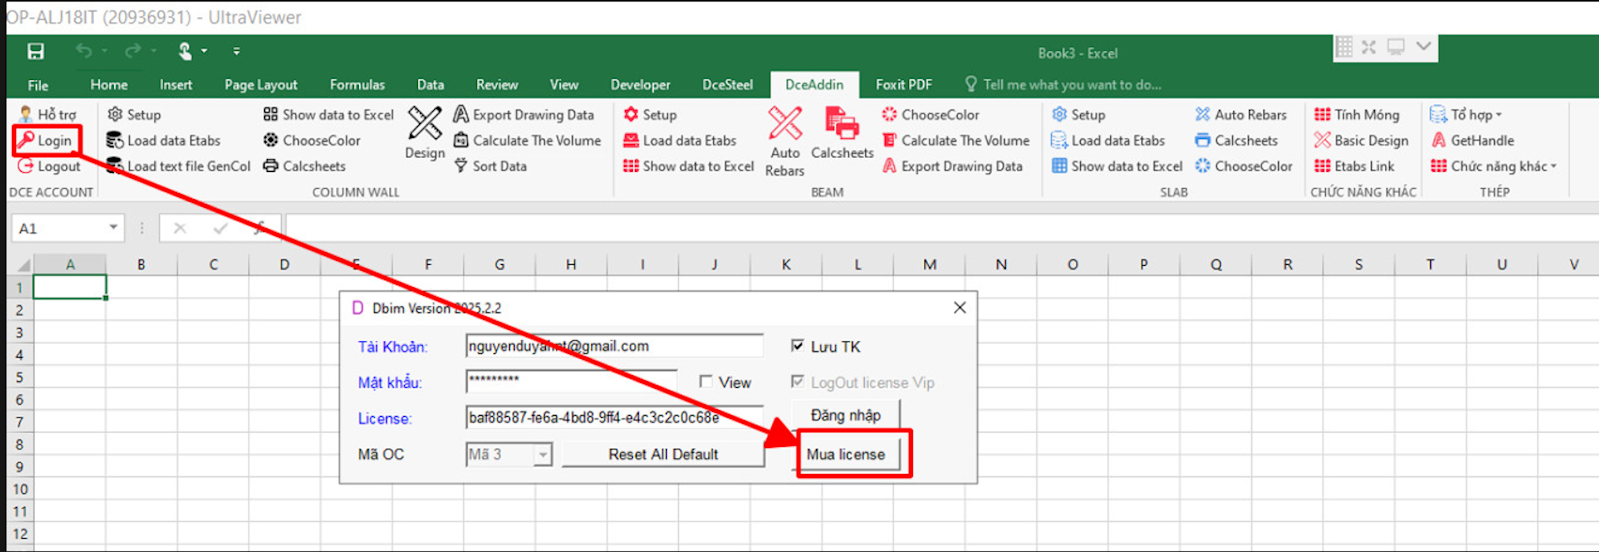1599x552 pixels.
Task: Click the Tell me what you want box
Action: (x=1063, y=85)
